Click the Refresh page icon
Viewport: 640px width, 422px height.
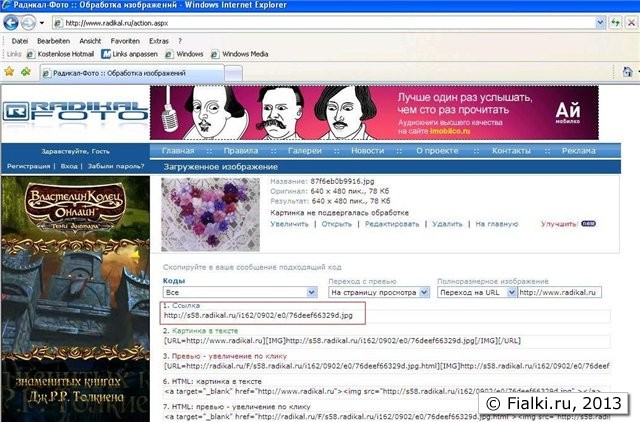615,23
